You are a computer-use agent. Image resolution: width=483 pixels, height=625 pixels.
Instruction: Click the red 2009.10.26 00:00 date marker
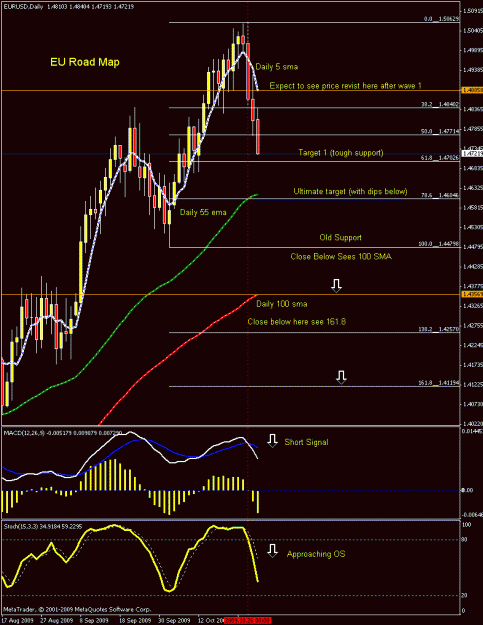[247, 621]
